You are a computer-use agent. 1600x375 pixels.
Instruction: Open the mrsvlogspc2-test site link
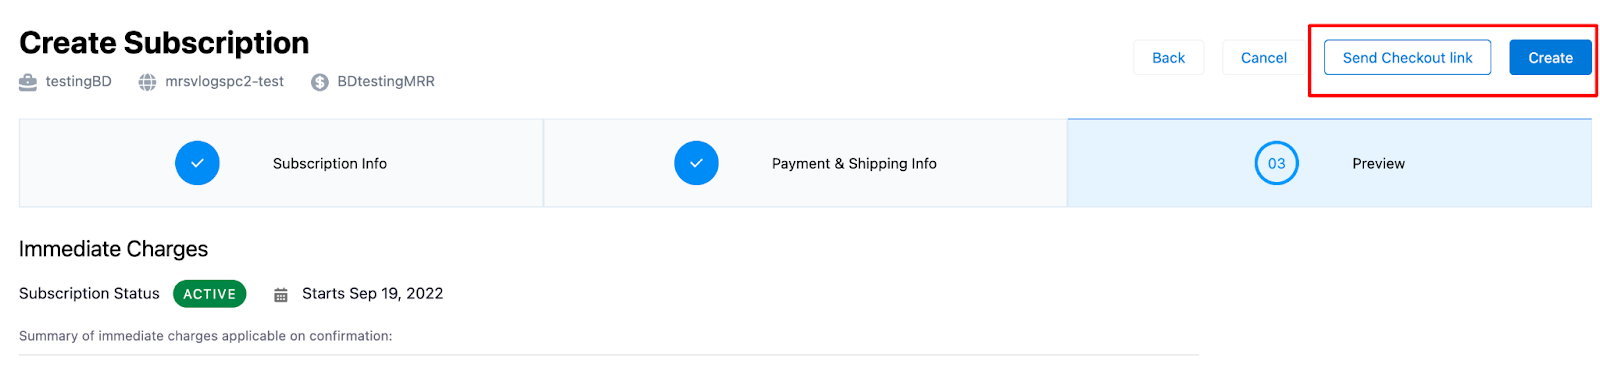[224, 82]
